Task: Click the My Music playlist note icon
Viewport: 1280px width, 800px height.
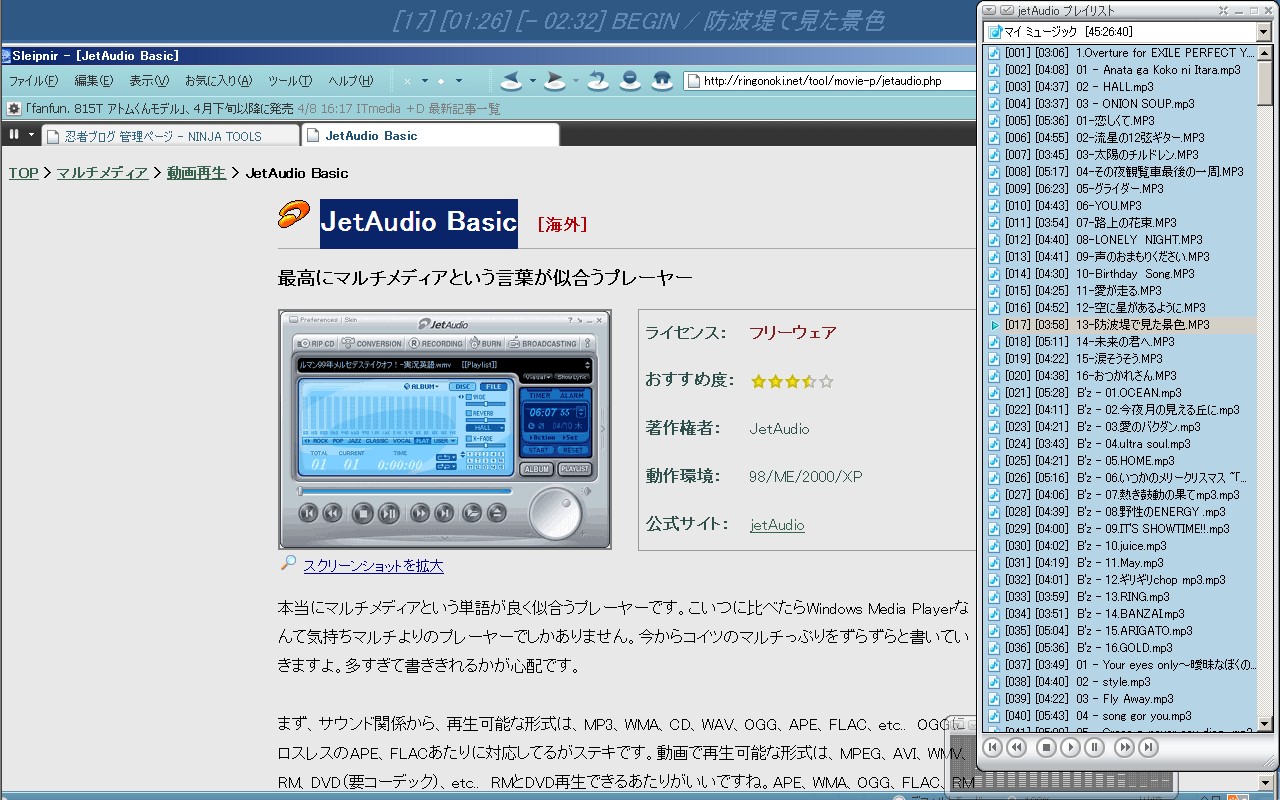Action: (995, 32)
